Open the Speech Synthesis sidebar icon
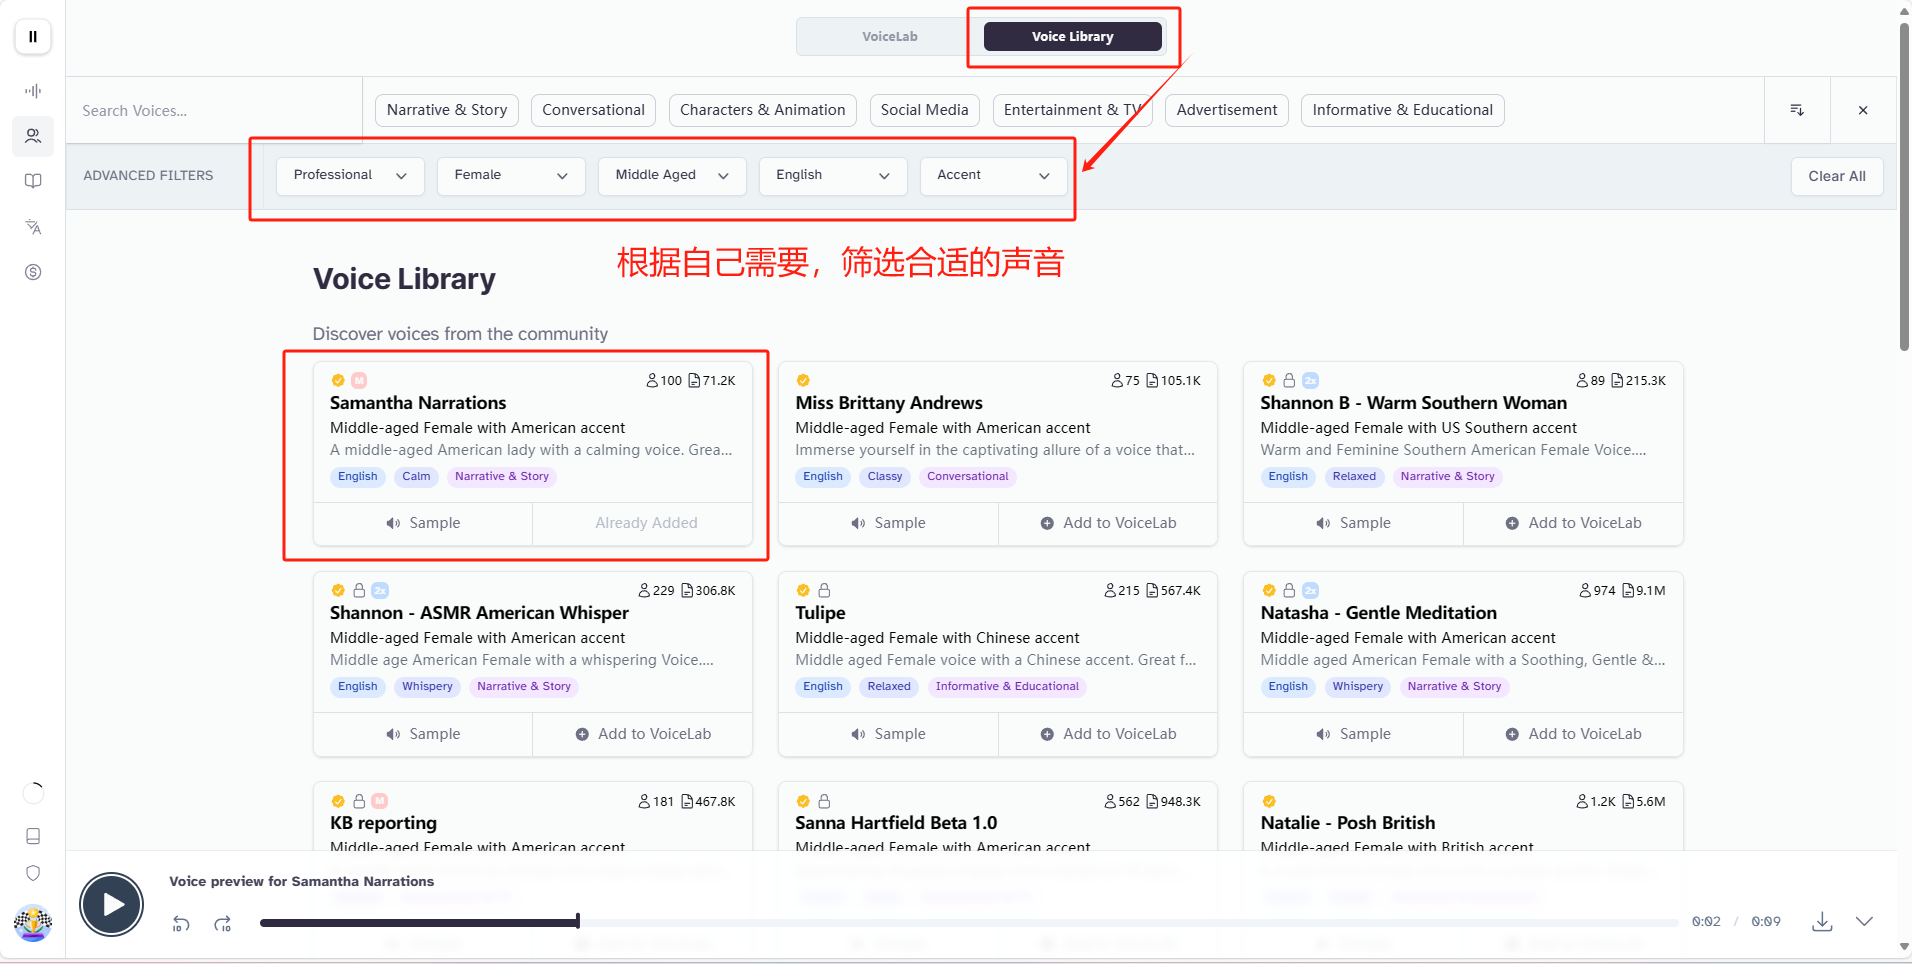 click(33, 91)
